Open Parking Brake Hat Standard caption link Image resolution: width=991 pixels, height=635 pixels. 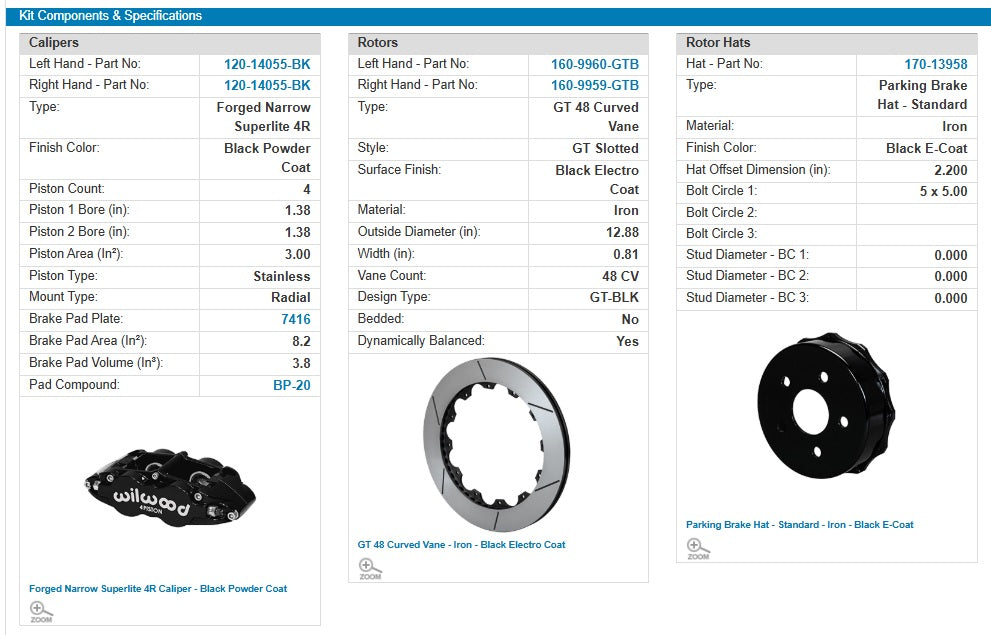tap(799, 525)
